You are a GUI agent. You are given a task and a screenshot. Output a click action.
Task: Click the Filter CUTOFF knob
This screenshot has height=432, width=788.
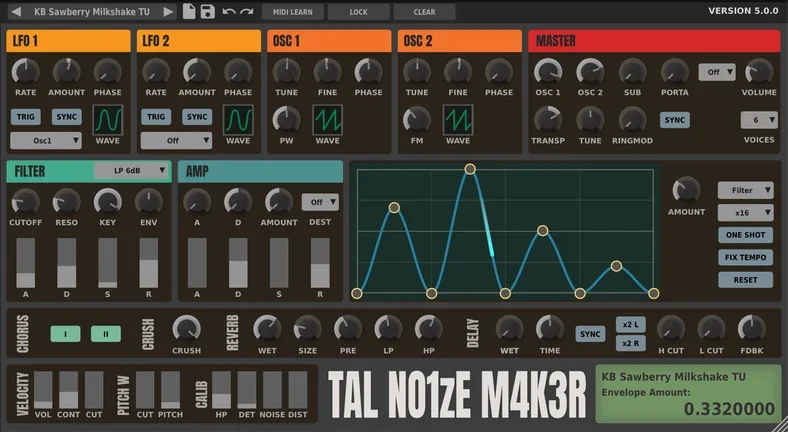click(26, 202)
